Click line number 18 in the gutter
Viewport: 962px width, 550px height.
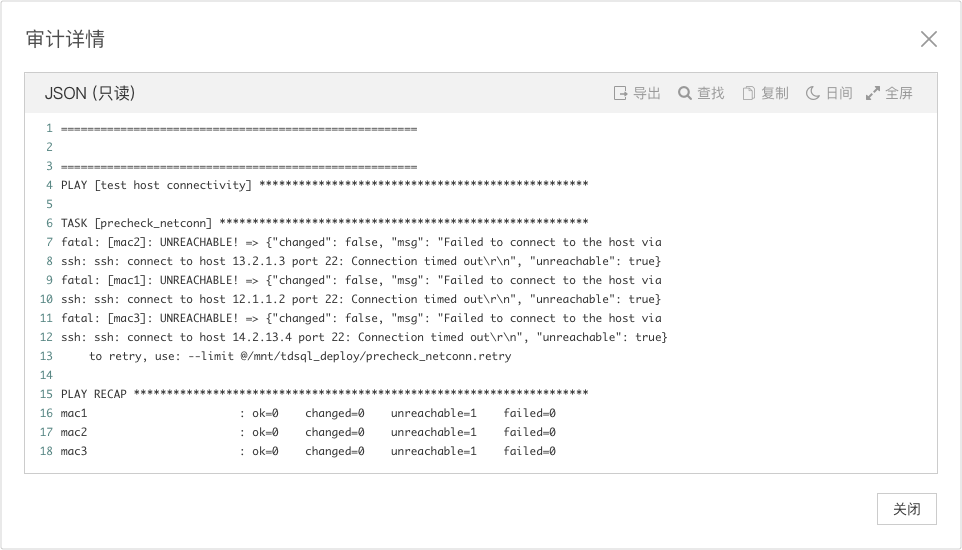point(46,451)
